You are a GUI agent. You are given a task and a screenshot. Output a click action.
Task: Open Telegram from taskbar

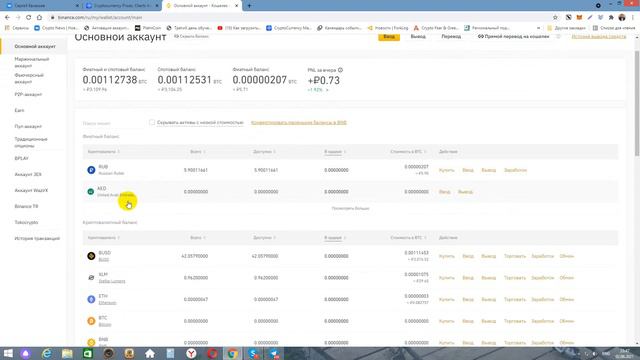274,353
